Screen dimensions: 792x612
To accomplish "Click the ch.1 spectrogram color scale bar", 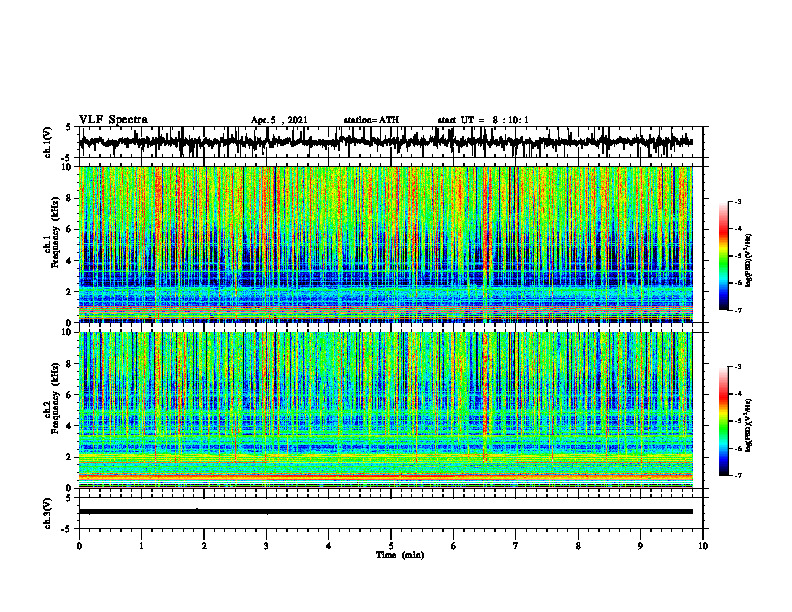I will tap(724, 256).
